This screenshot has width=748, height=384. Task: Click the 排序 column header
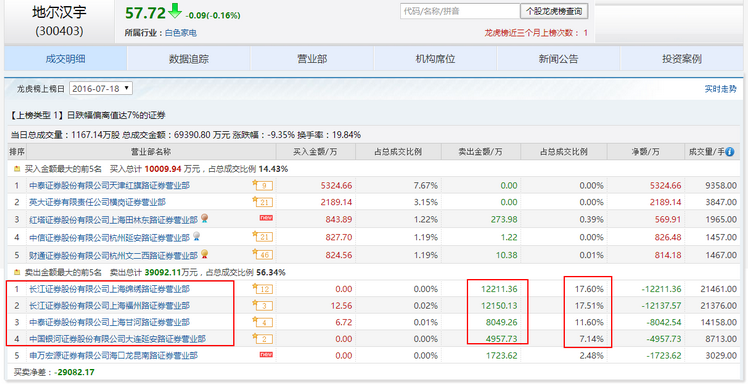click(16, 152)
